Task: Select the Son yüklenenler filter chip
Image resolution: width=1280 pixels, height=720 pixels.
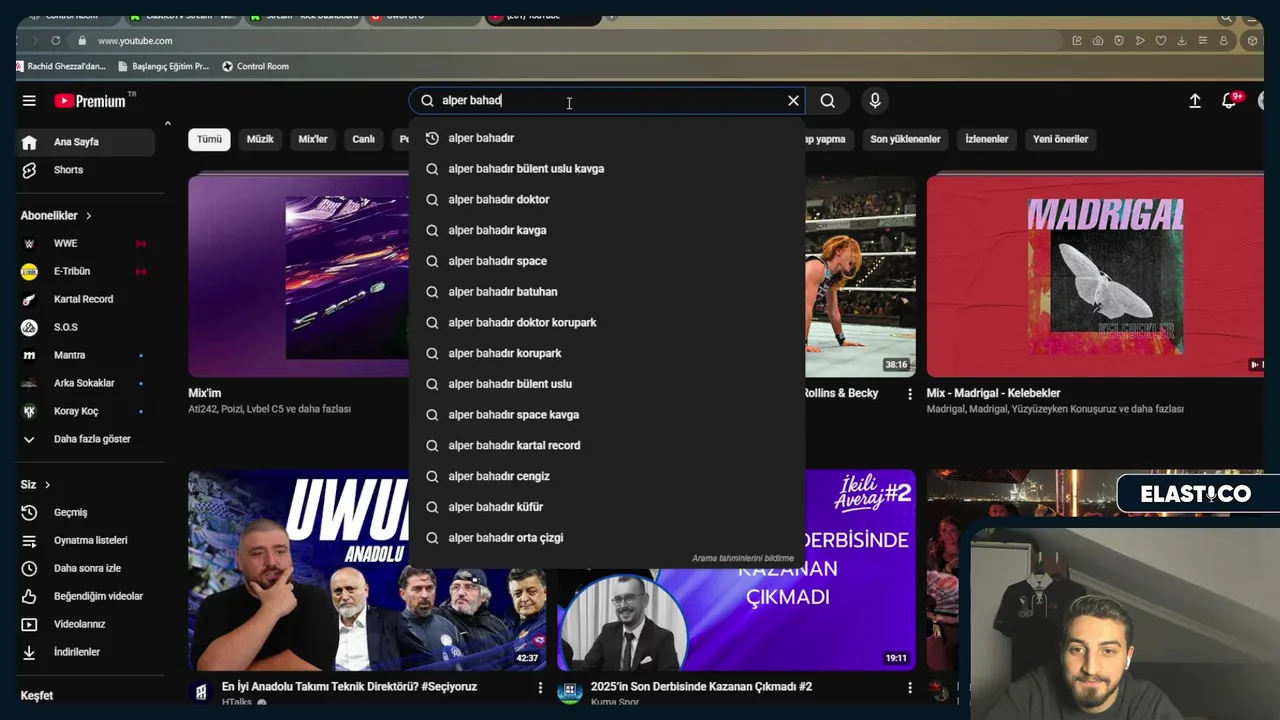Action: [x=905, y=139]
